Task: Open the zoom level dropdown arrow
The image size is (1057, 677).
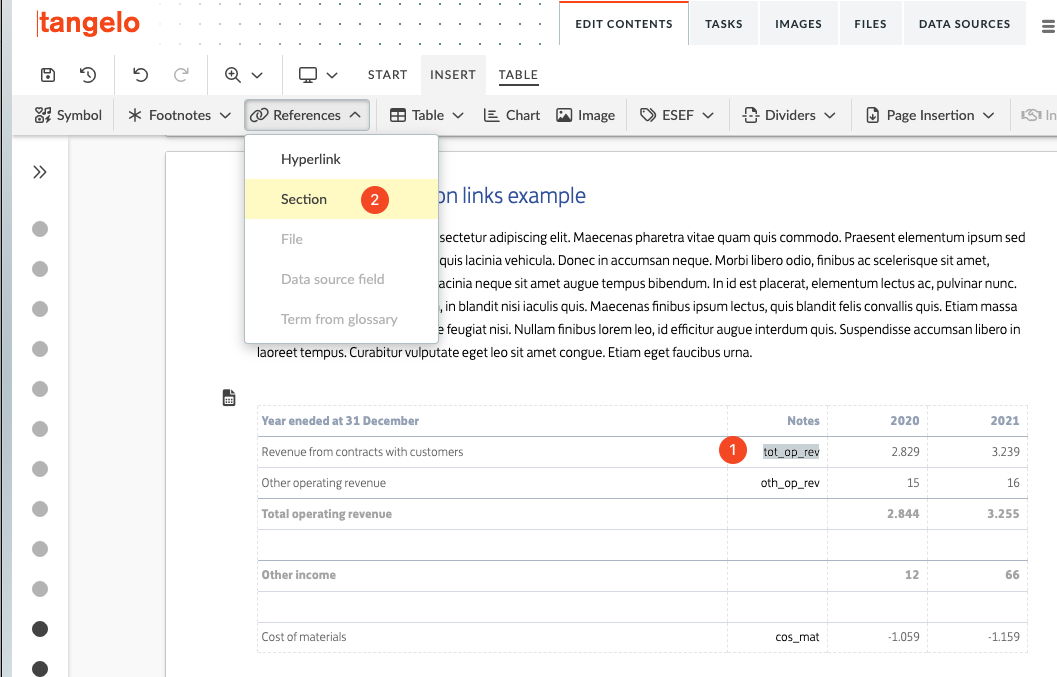Action: (x=257, y=76)
